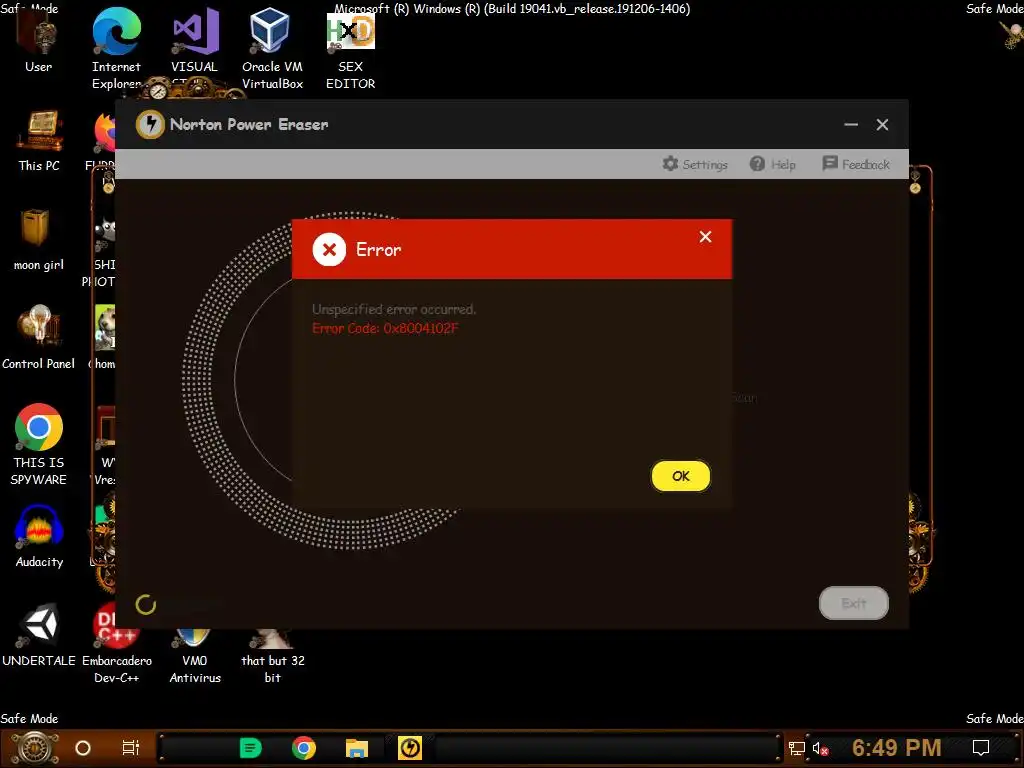Screen dimensions: 1024x768
Task: Click the Norton Power Eraser logo icon
Action: (150, 124)
